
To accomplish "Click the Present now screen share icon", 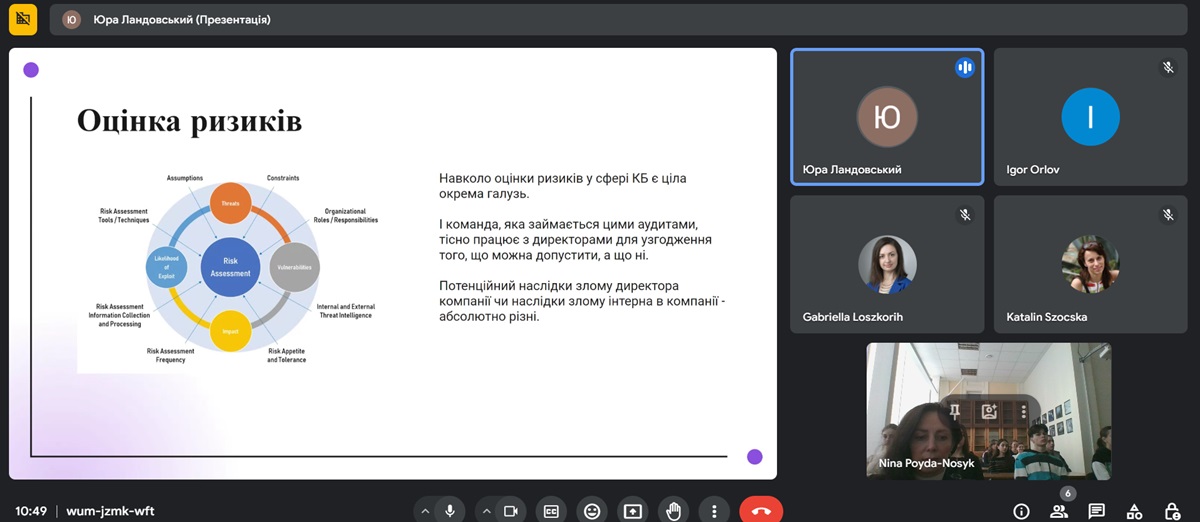I will point(632,511).
